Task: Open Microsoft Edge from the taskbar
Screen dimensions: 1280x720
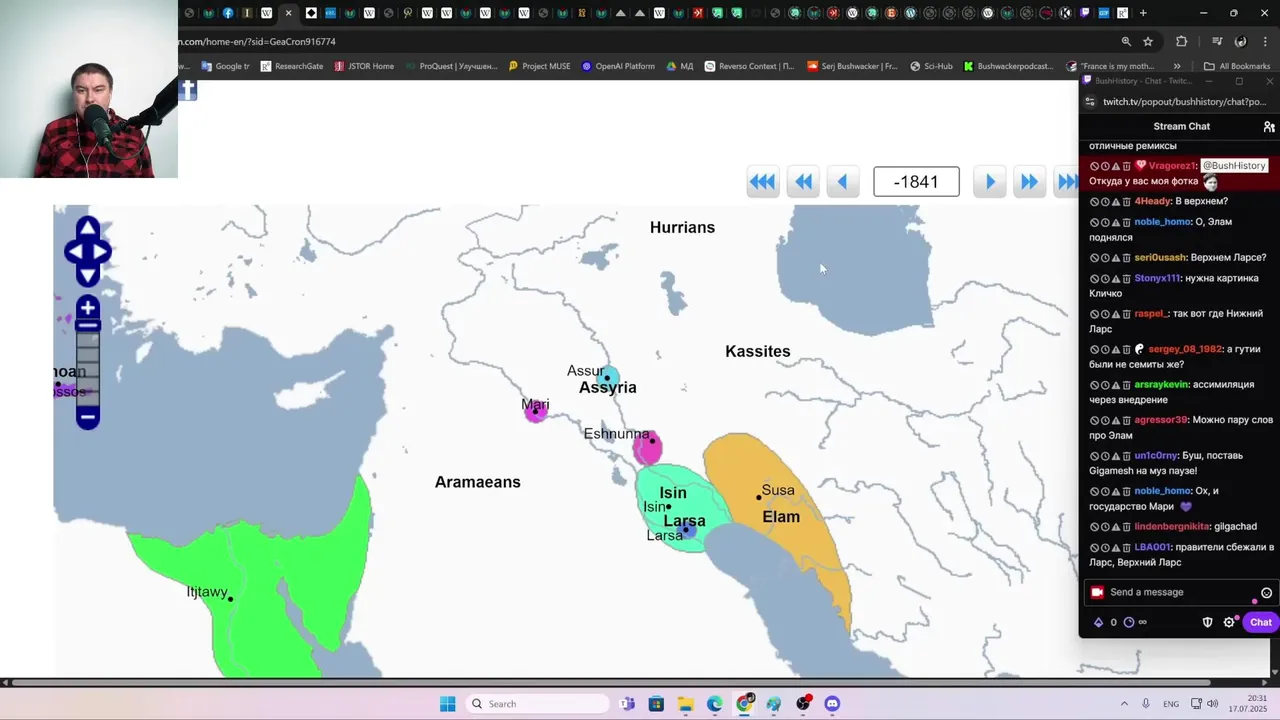Action: pos(715,704)
